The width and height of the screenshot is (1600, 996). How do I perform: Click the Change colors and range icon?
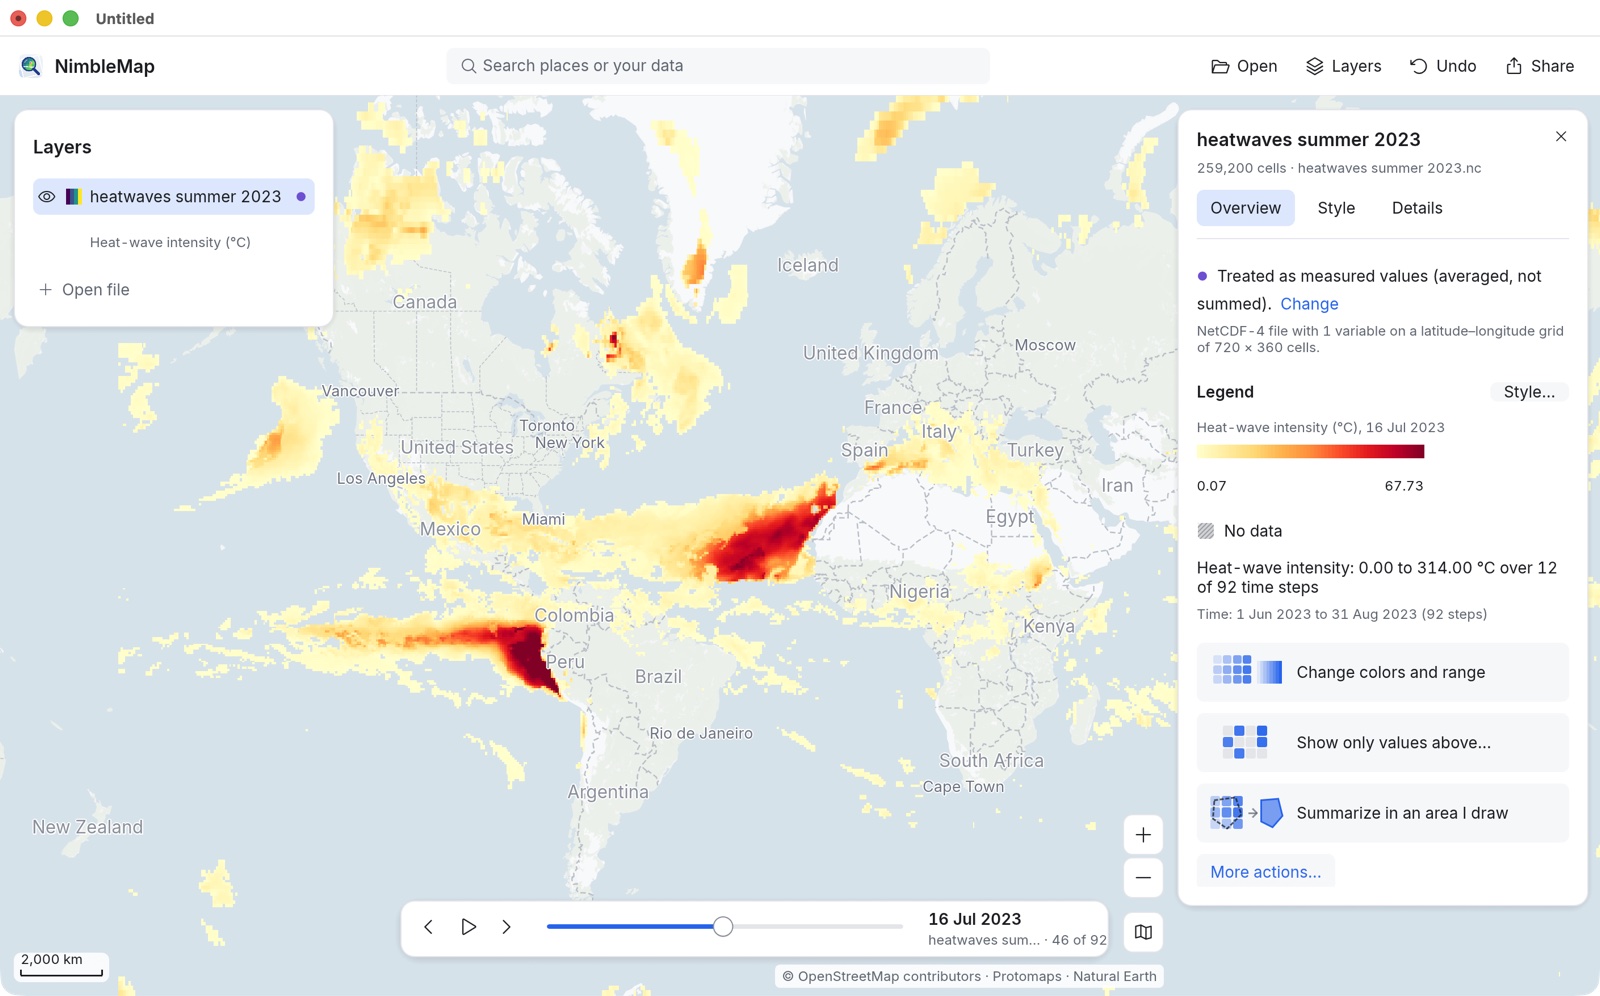pyautogui.click(x=1247, y=672)
